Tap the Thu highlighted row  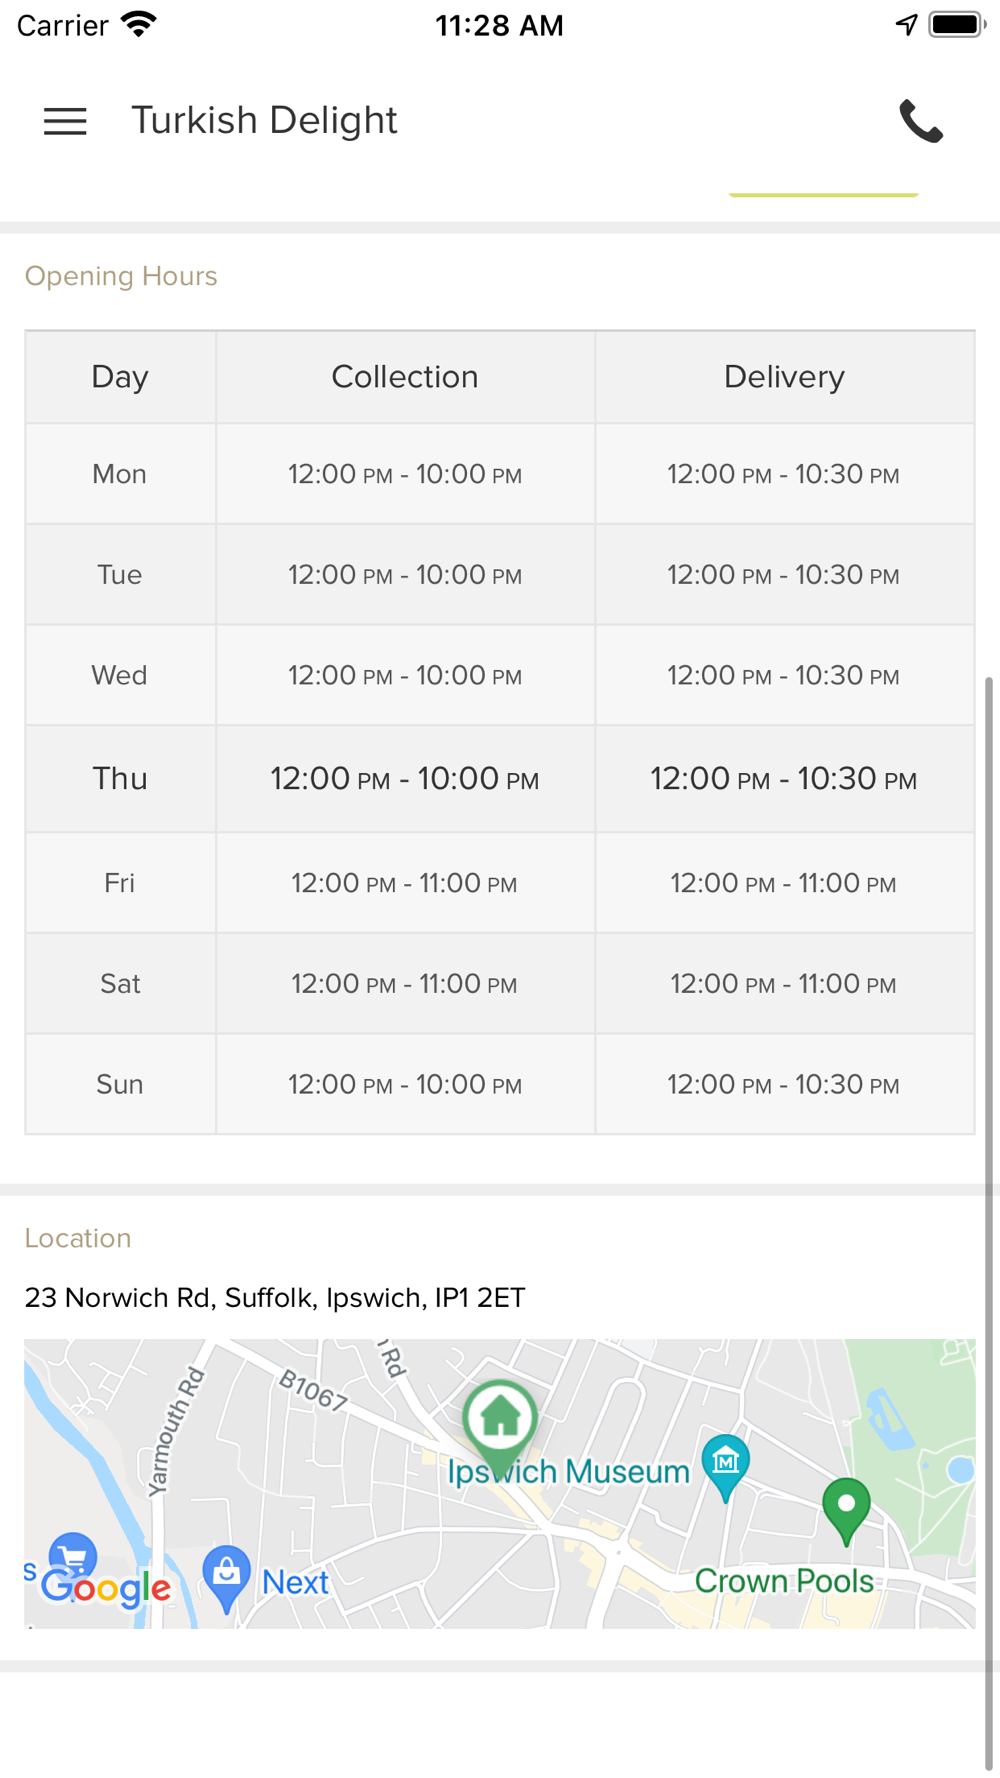[500, 779]
